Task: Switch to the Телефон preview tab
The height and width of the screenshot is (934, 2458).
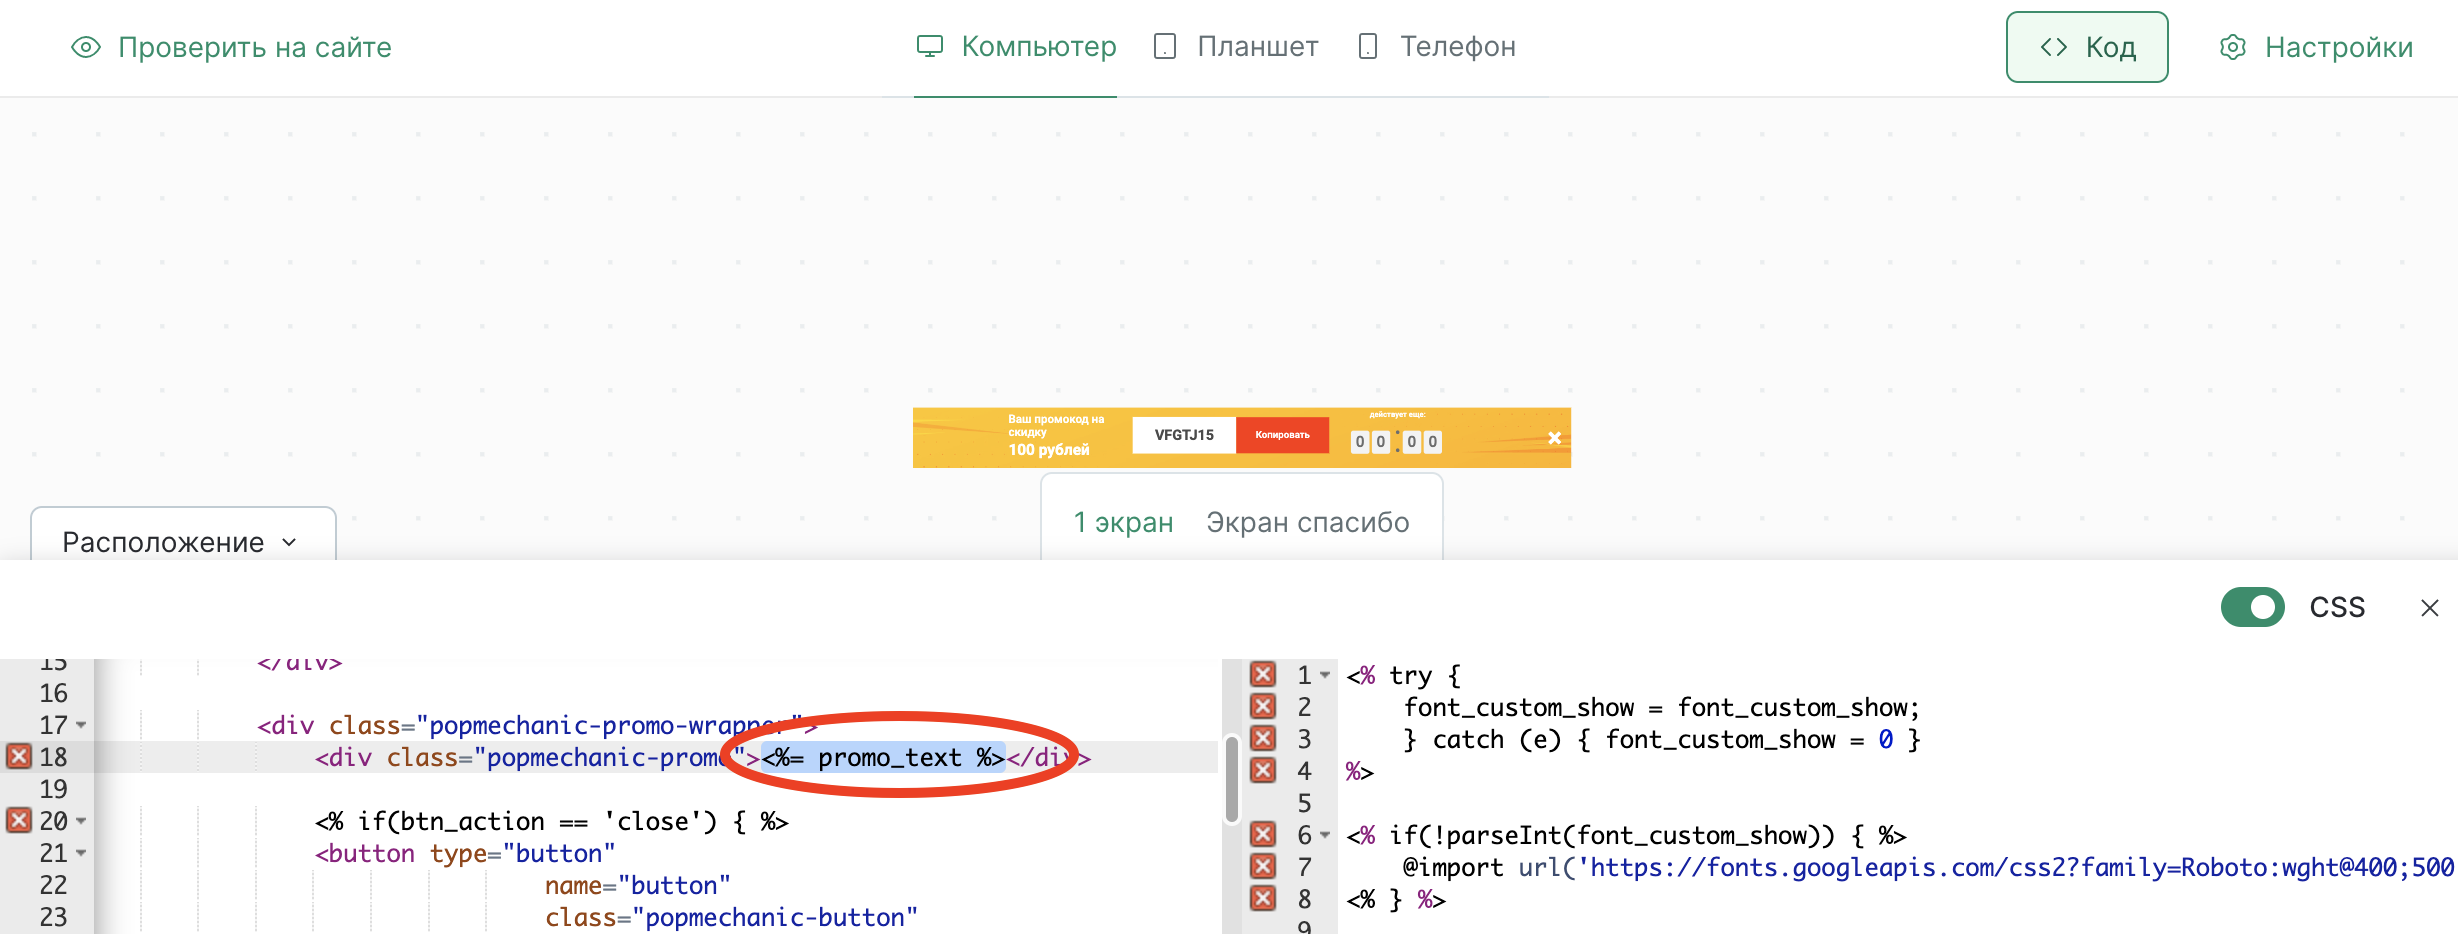Action: pos(1436,46)
